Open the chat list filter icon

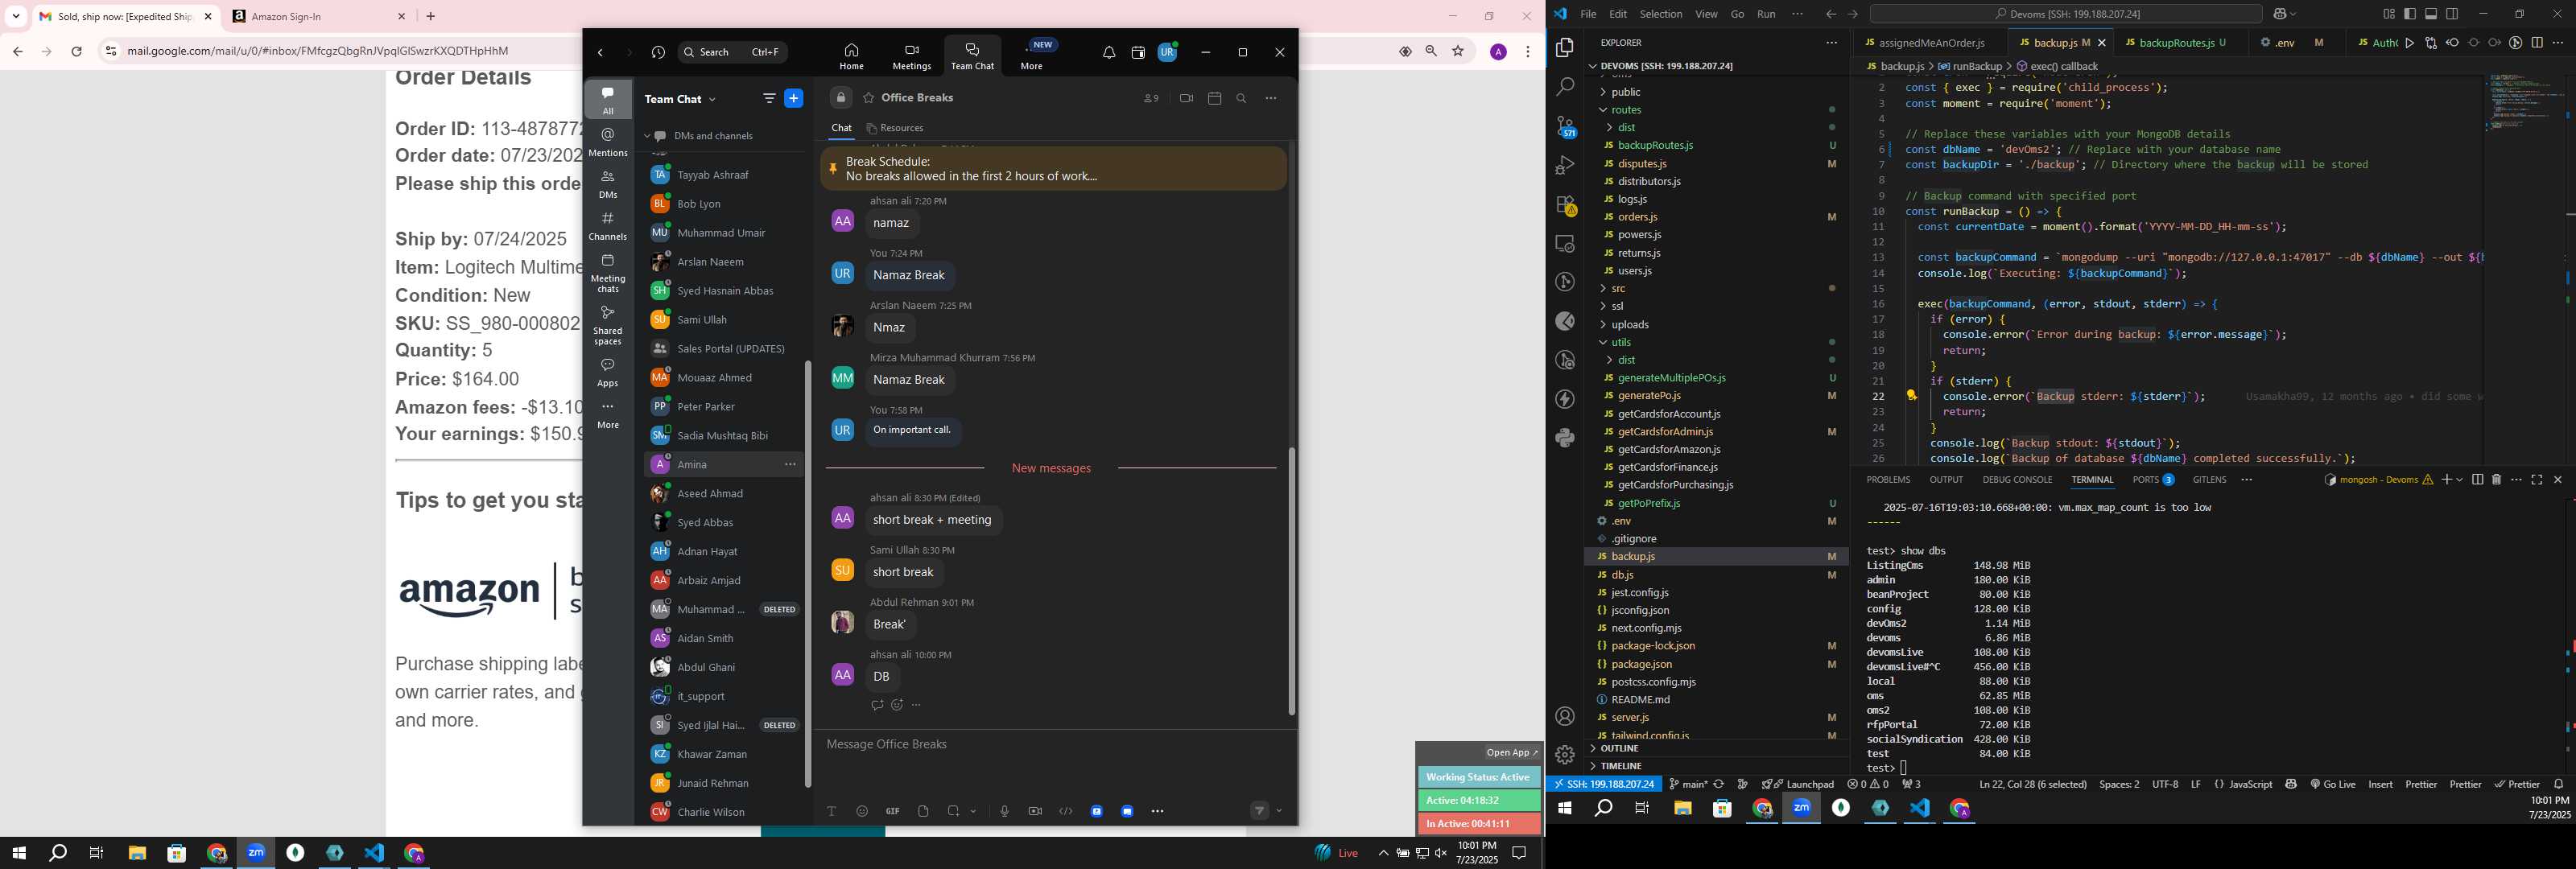pyautogui.click(x=768, y=98)
